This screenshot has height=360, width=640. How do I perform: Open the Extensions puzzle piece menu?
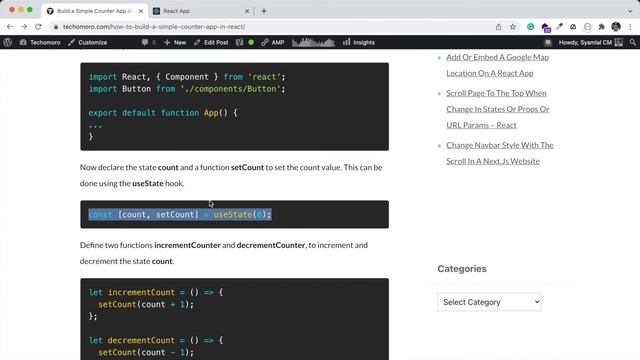click(602, 27)
